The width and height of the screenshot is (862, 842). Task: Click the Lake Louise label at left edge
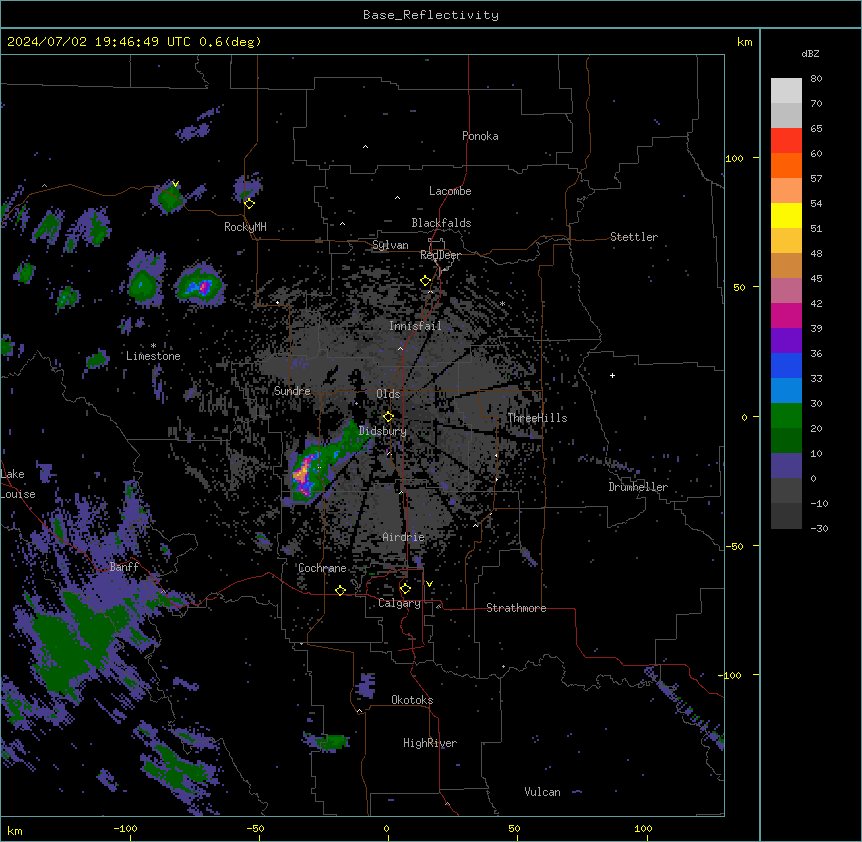18,484
